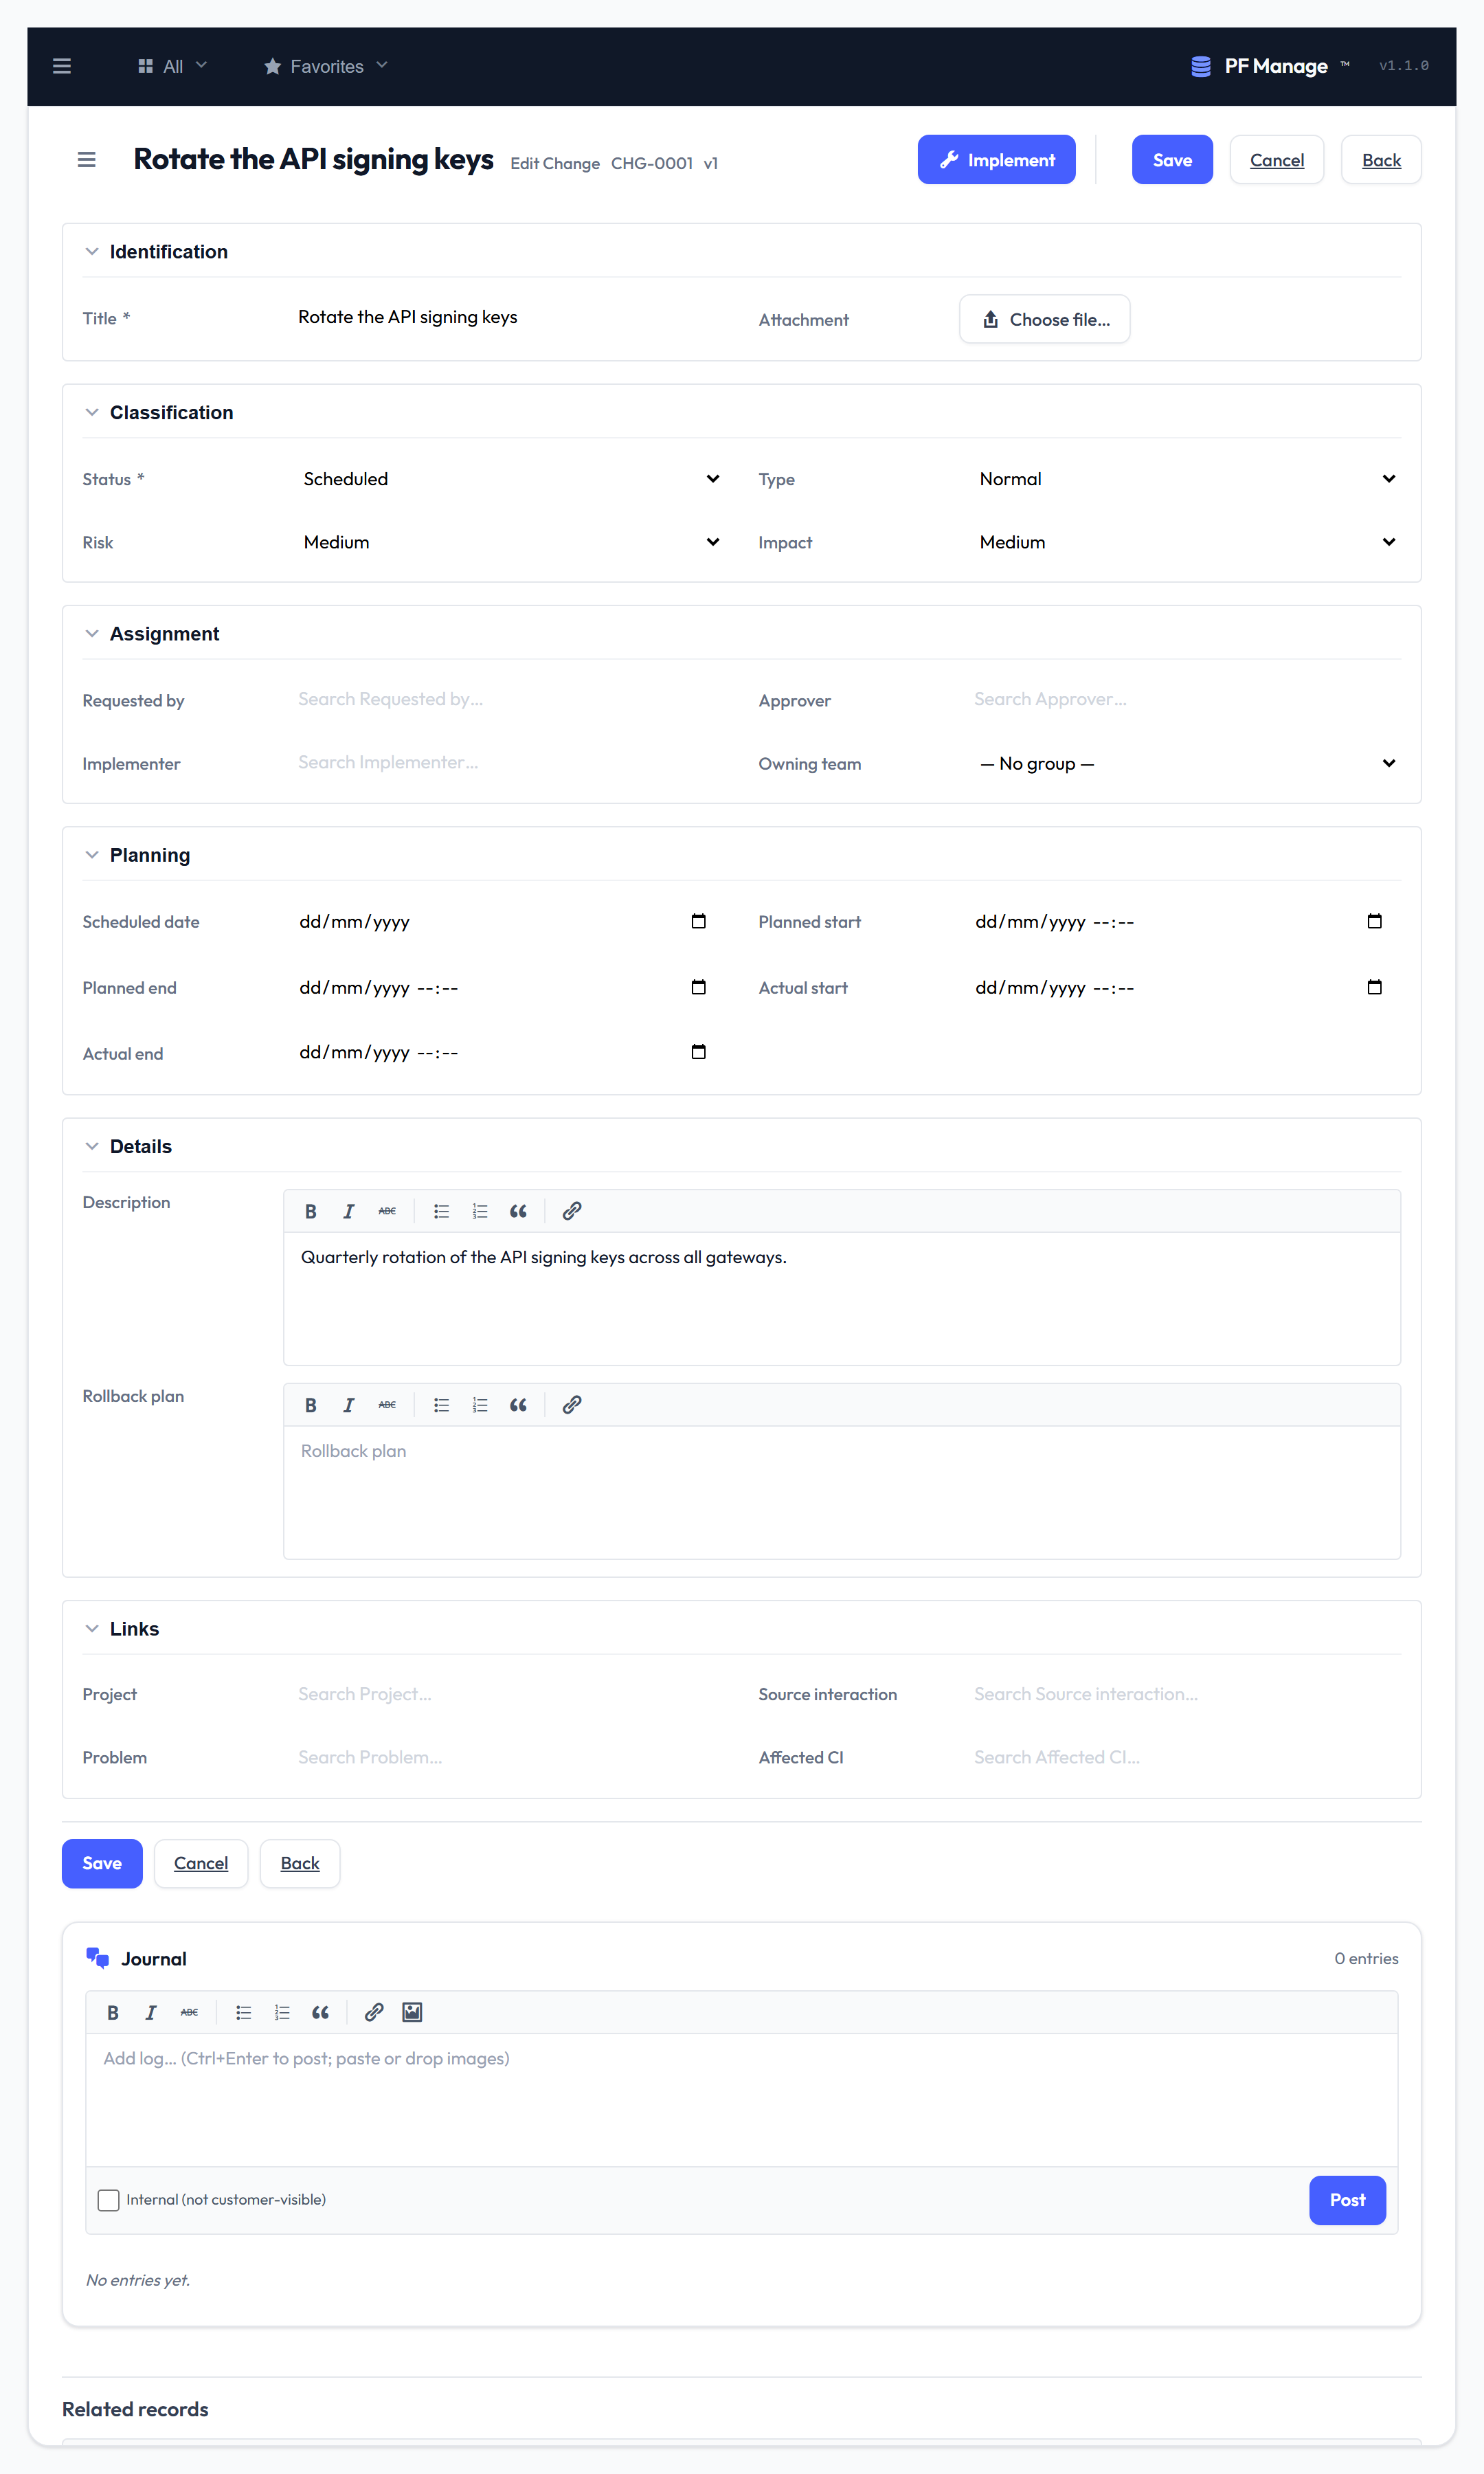Open the record actions menu beside title

coord(87,160)
